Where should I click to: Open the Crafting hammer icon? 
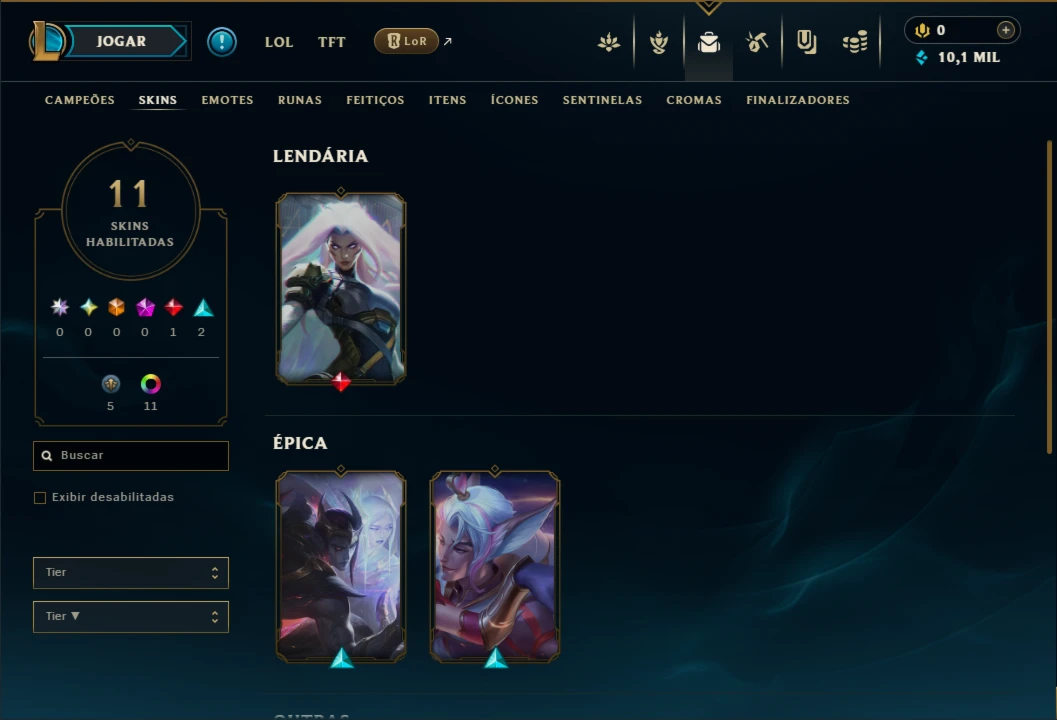[x=757, y=42]
